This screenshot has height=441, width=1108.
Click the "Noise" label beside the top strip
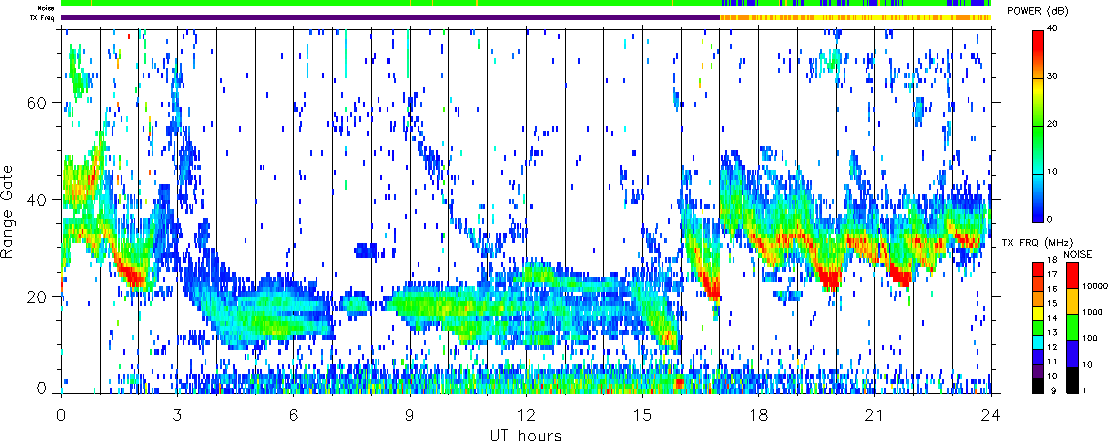[47, 7]
